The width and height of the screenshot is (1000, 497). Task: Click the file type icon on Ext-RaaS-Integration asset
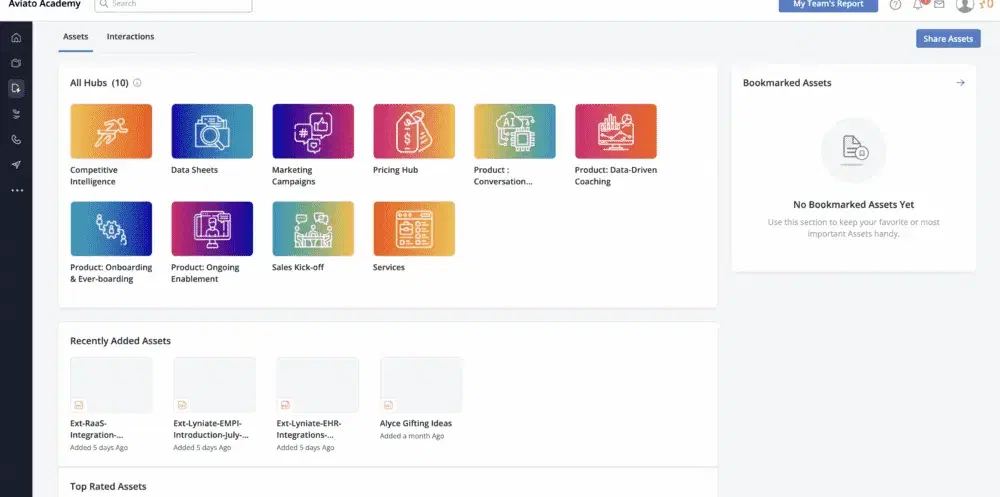(78, 405)
